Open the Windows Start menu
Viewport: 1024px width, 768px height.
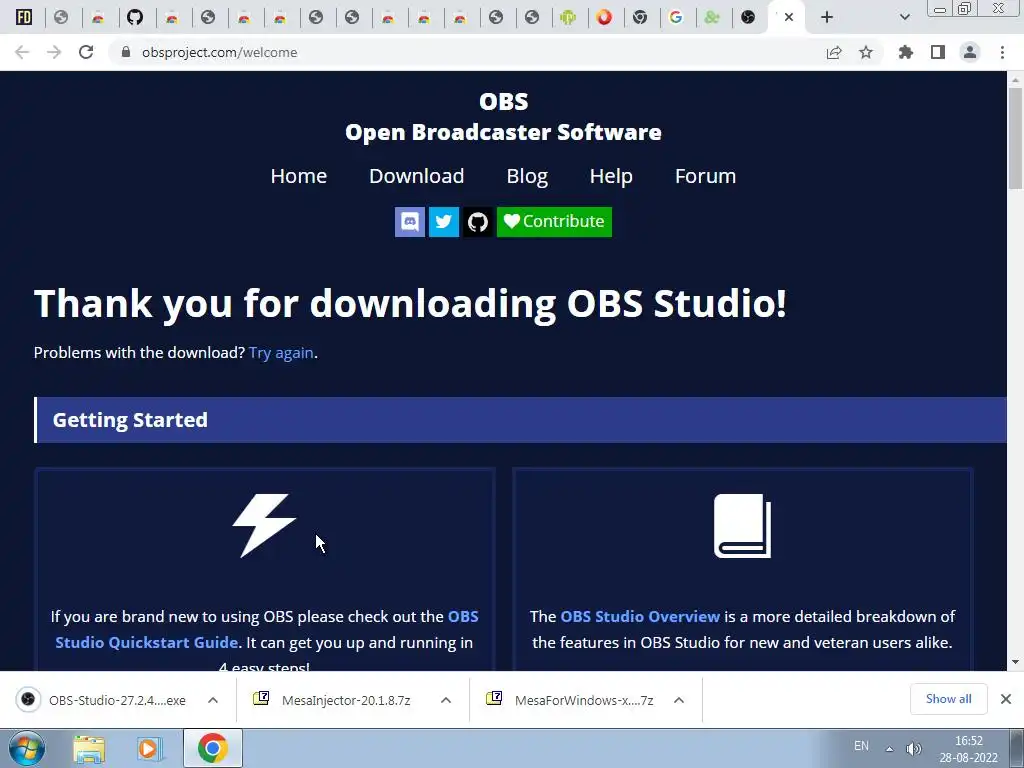pyautogui.click(x=26, y=748)
